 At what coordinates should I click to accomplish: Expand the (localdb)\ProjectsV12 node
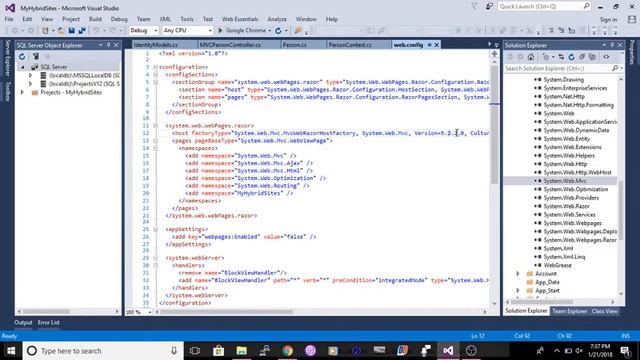pos(30,84)
